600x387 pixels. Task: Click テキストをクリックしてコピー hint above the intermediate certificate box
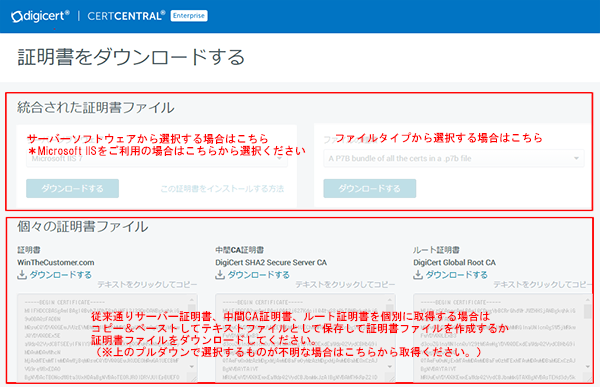coord(345,284)
